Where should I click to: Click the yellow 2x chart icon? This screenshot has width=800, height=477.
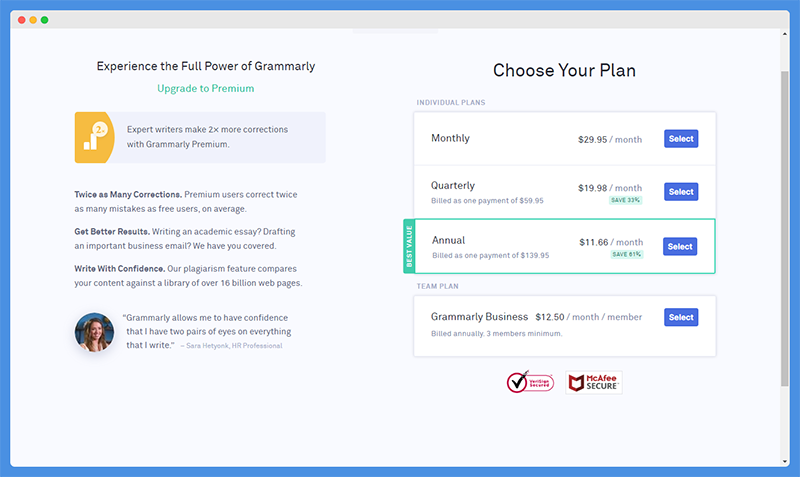point(94,137)
